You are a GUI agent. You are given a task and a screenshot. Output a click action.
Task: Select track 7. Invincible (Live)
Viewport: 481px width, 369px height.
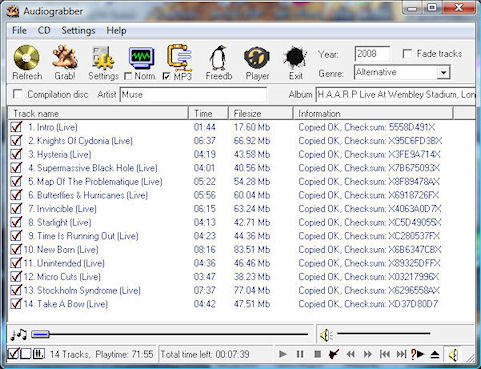(x=62, y=209)
